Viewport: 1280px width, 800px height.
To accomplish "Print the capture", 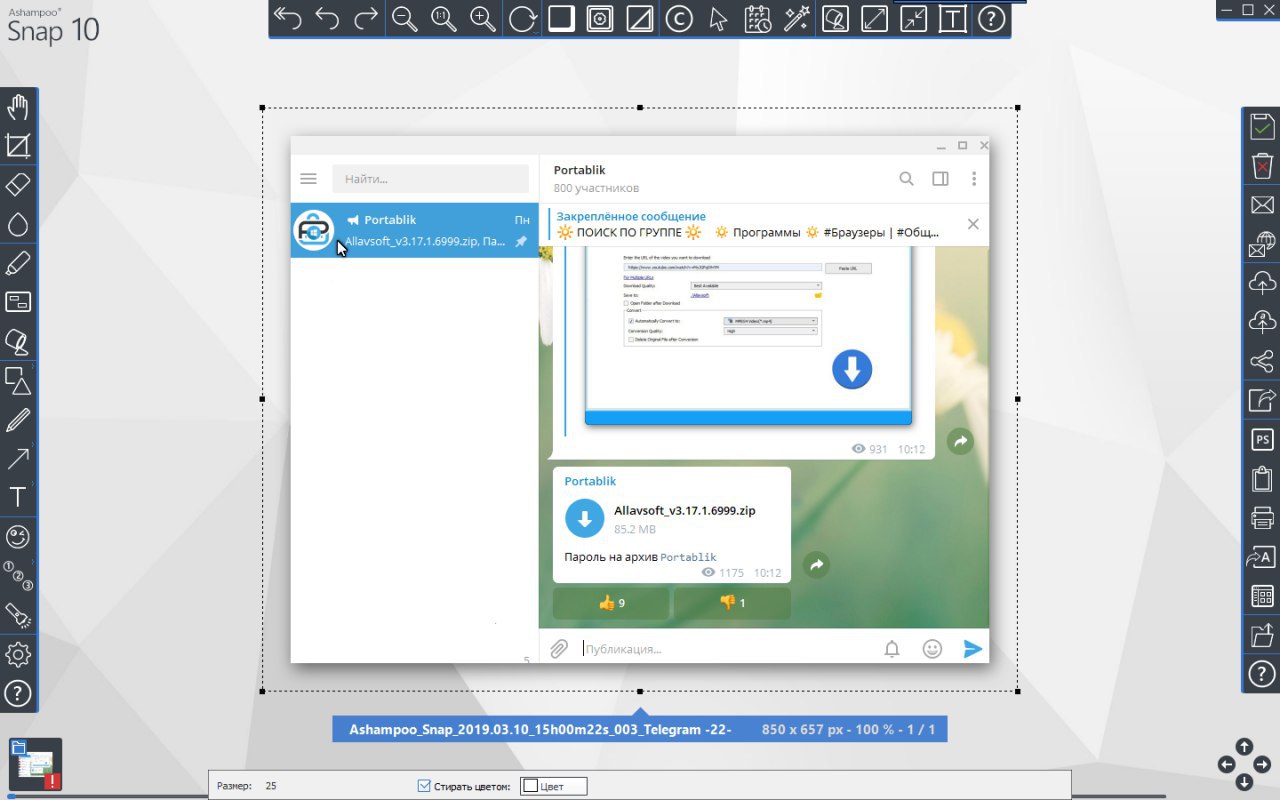I will 1262,517.
